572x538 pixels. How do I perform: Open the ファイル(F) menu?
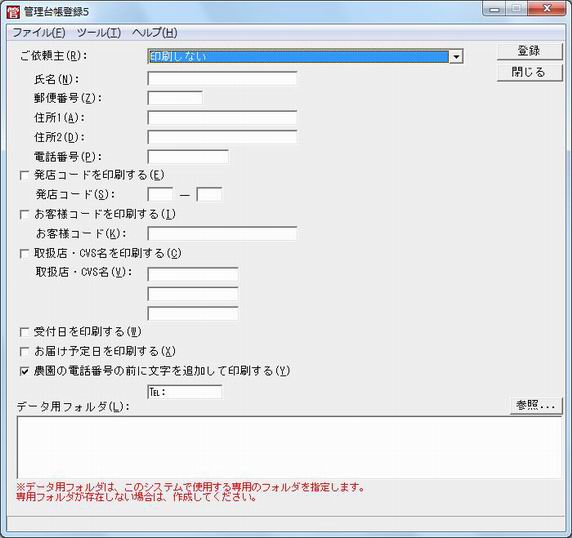(39, 33)
